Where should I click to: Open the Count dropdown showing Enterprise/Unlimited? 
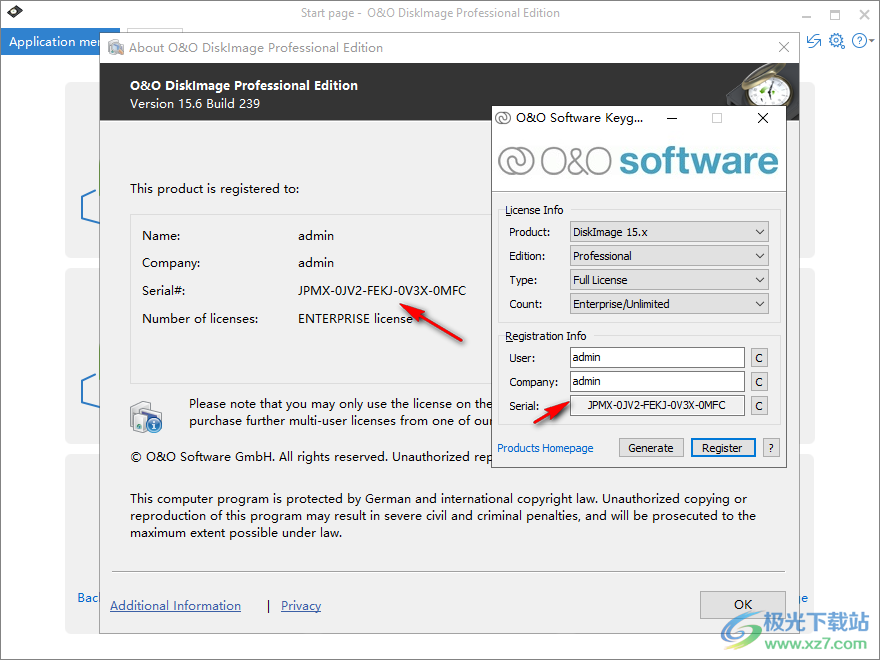(761, 303)
